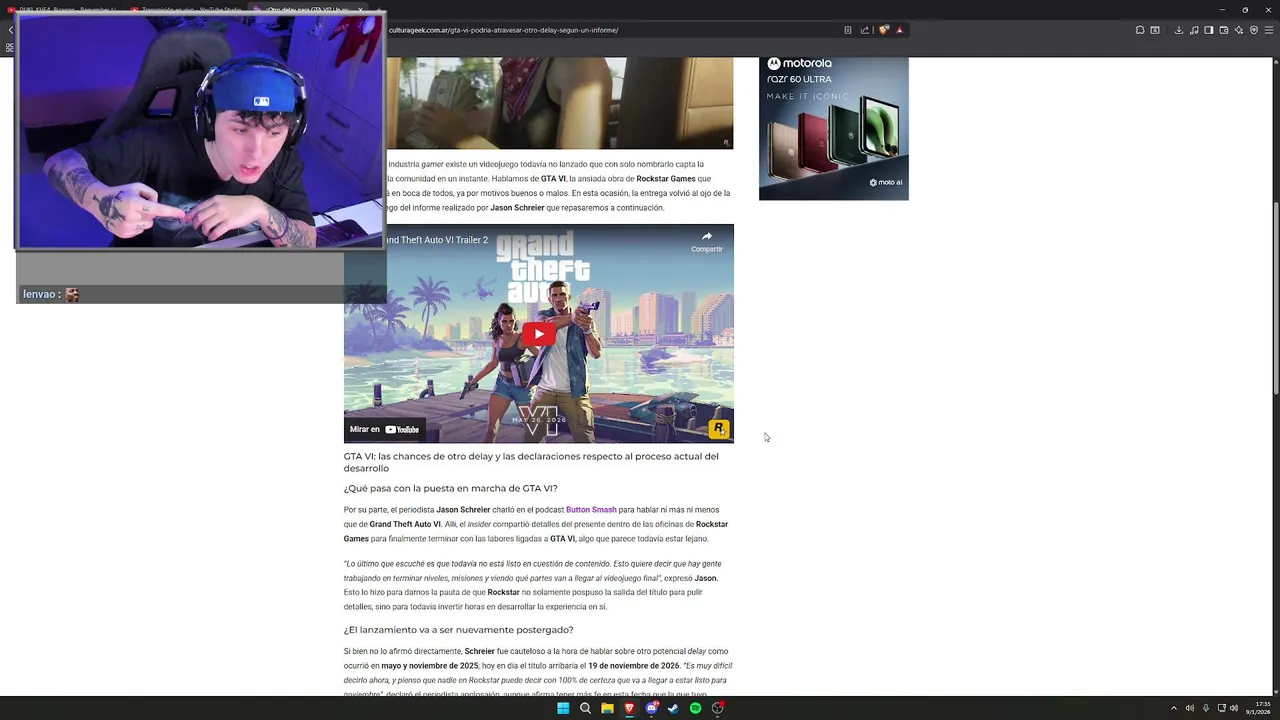Click the Brave VPN shield icon
Viewport: 1280px width, 720px height.
pos(1254,30)
